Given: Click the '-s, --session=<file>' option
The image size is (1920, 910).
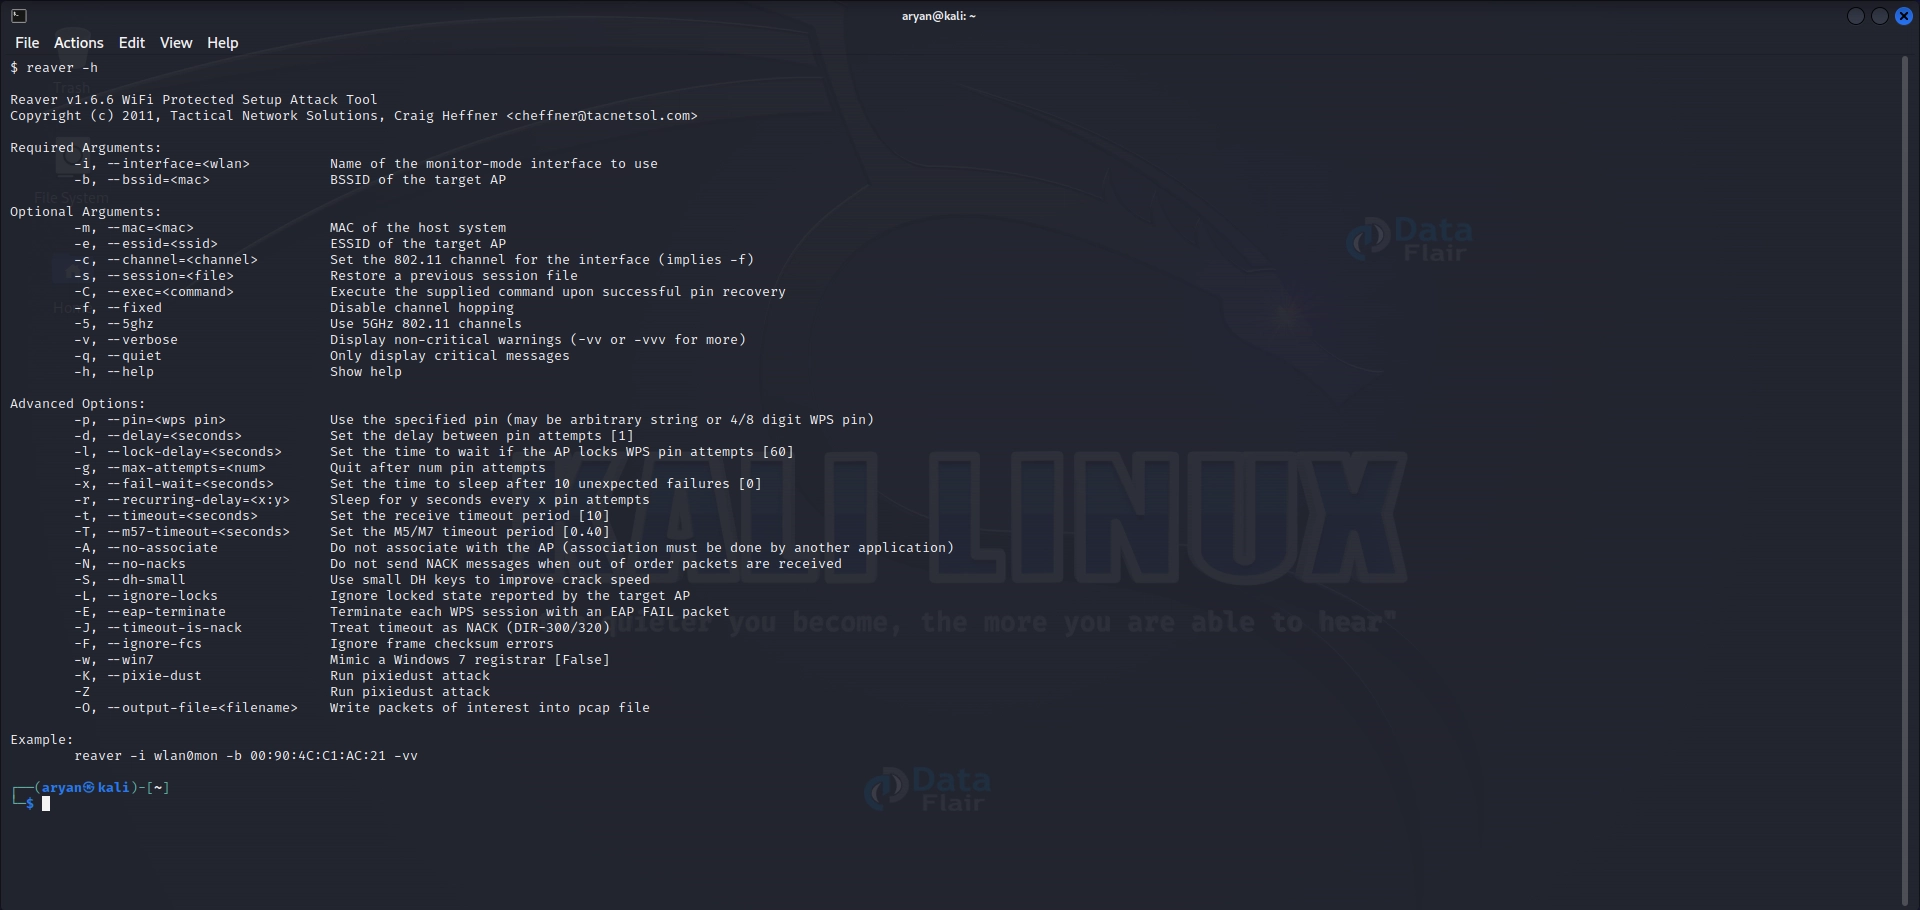Looking at the screenshot, I should click(x=154, y=276).
